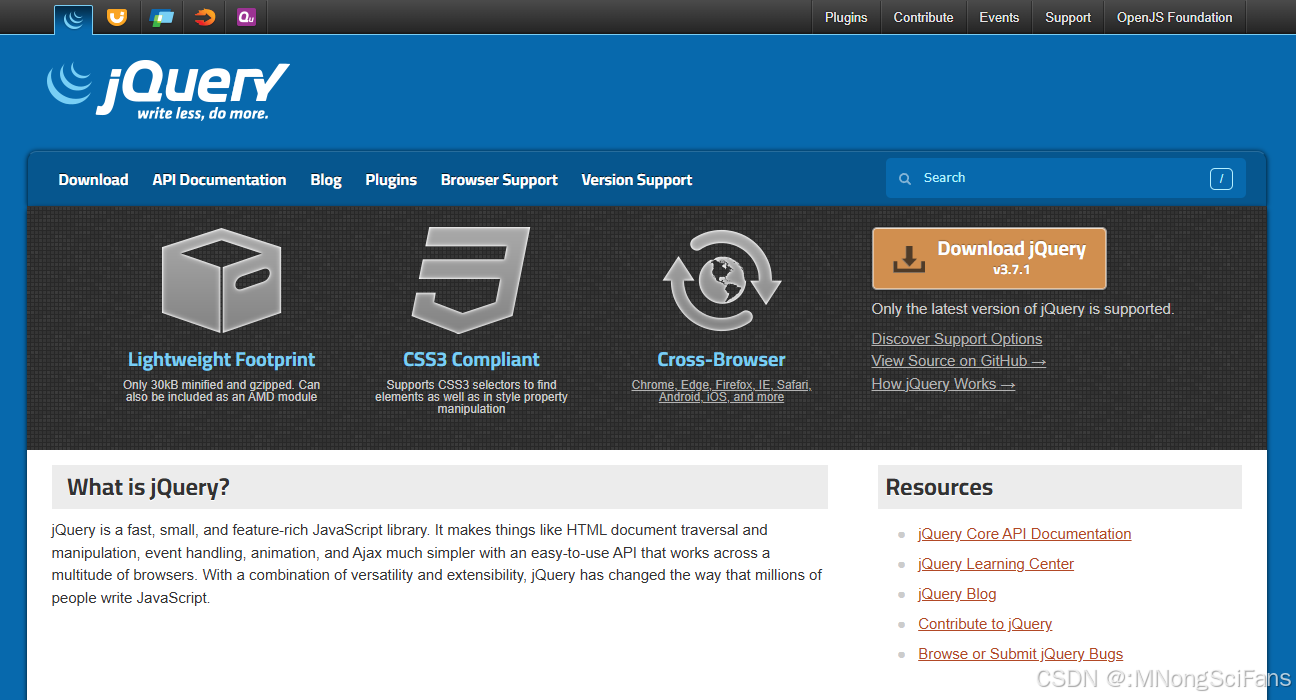Open API Documentation nav item
1296x700 pixels.
click(219, 180)
